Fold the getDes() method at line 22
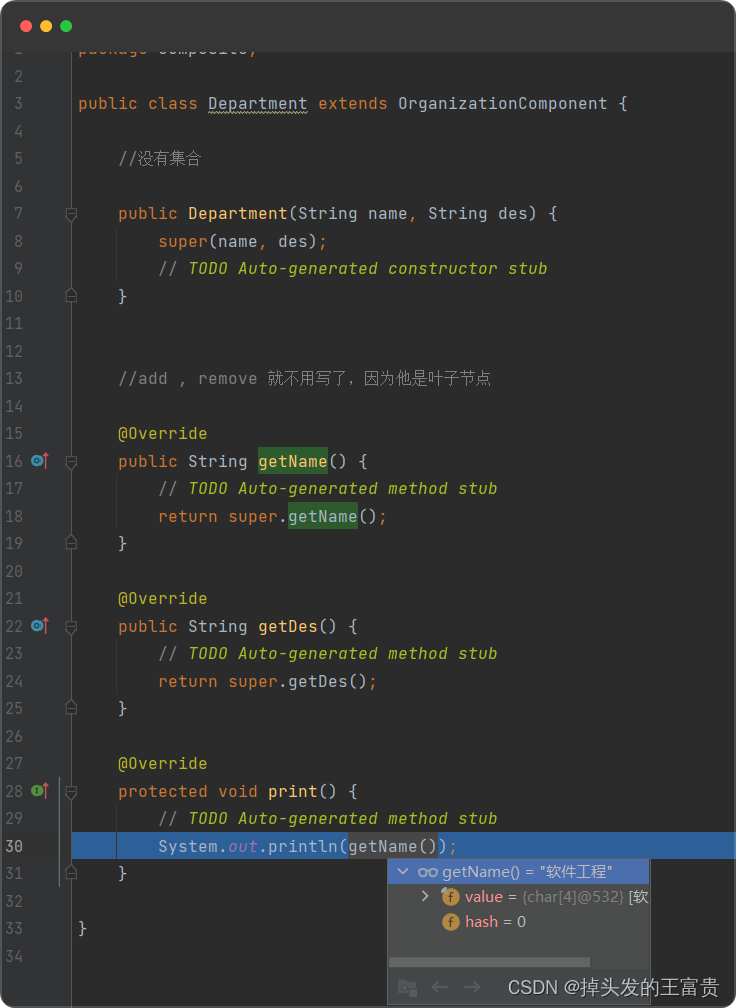Screen dimensions: 736x1008 71,627
